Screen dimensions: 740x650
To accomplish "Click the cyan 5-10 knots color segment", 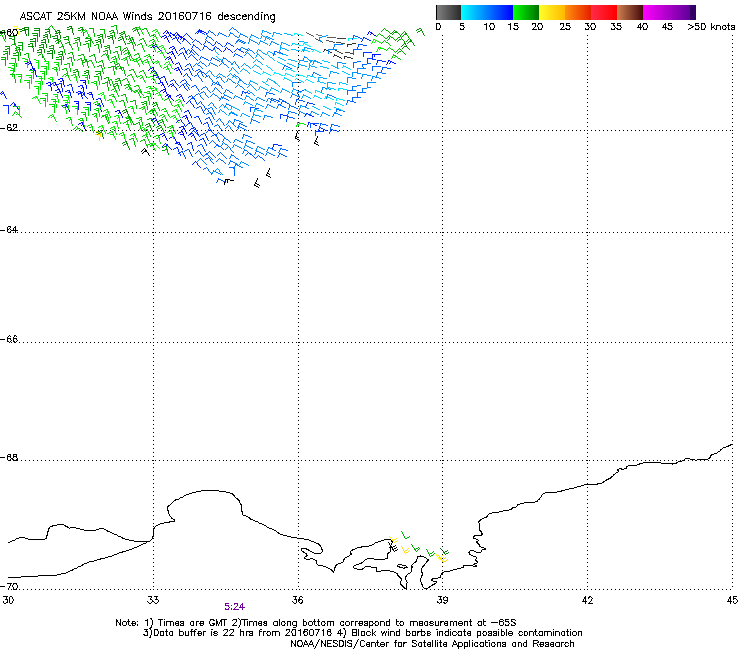I will [474, 12].
